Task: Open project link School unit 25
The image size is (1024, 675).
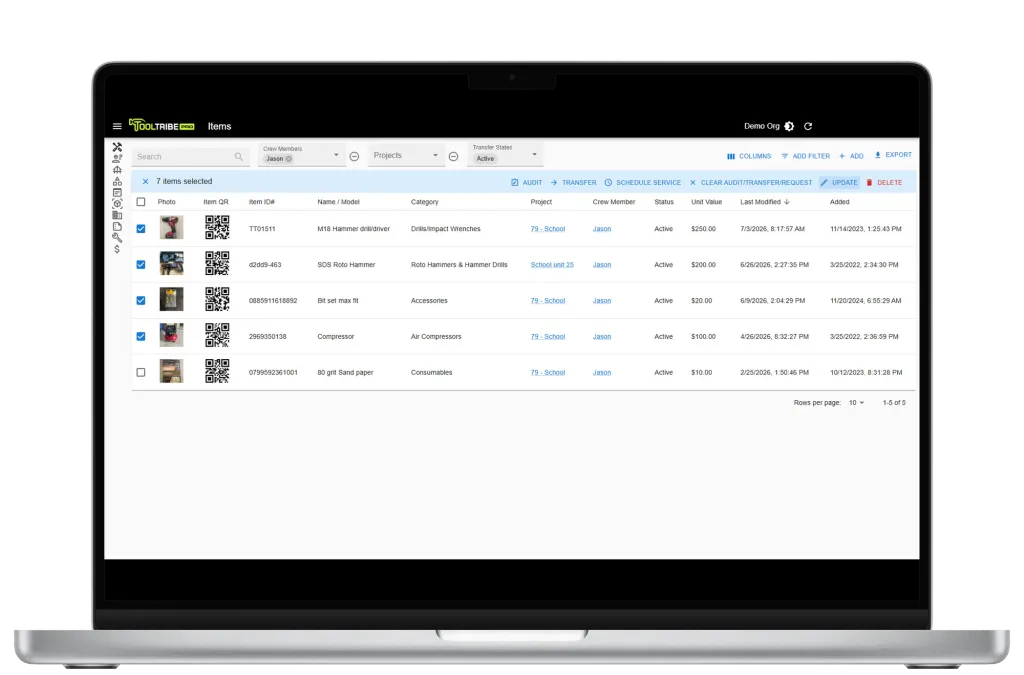Action: click(x=552, y=265)
